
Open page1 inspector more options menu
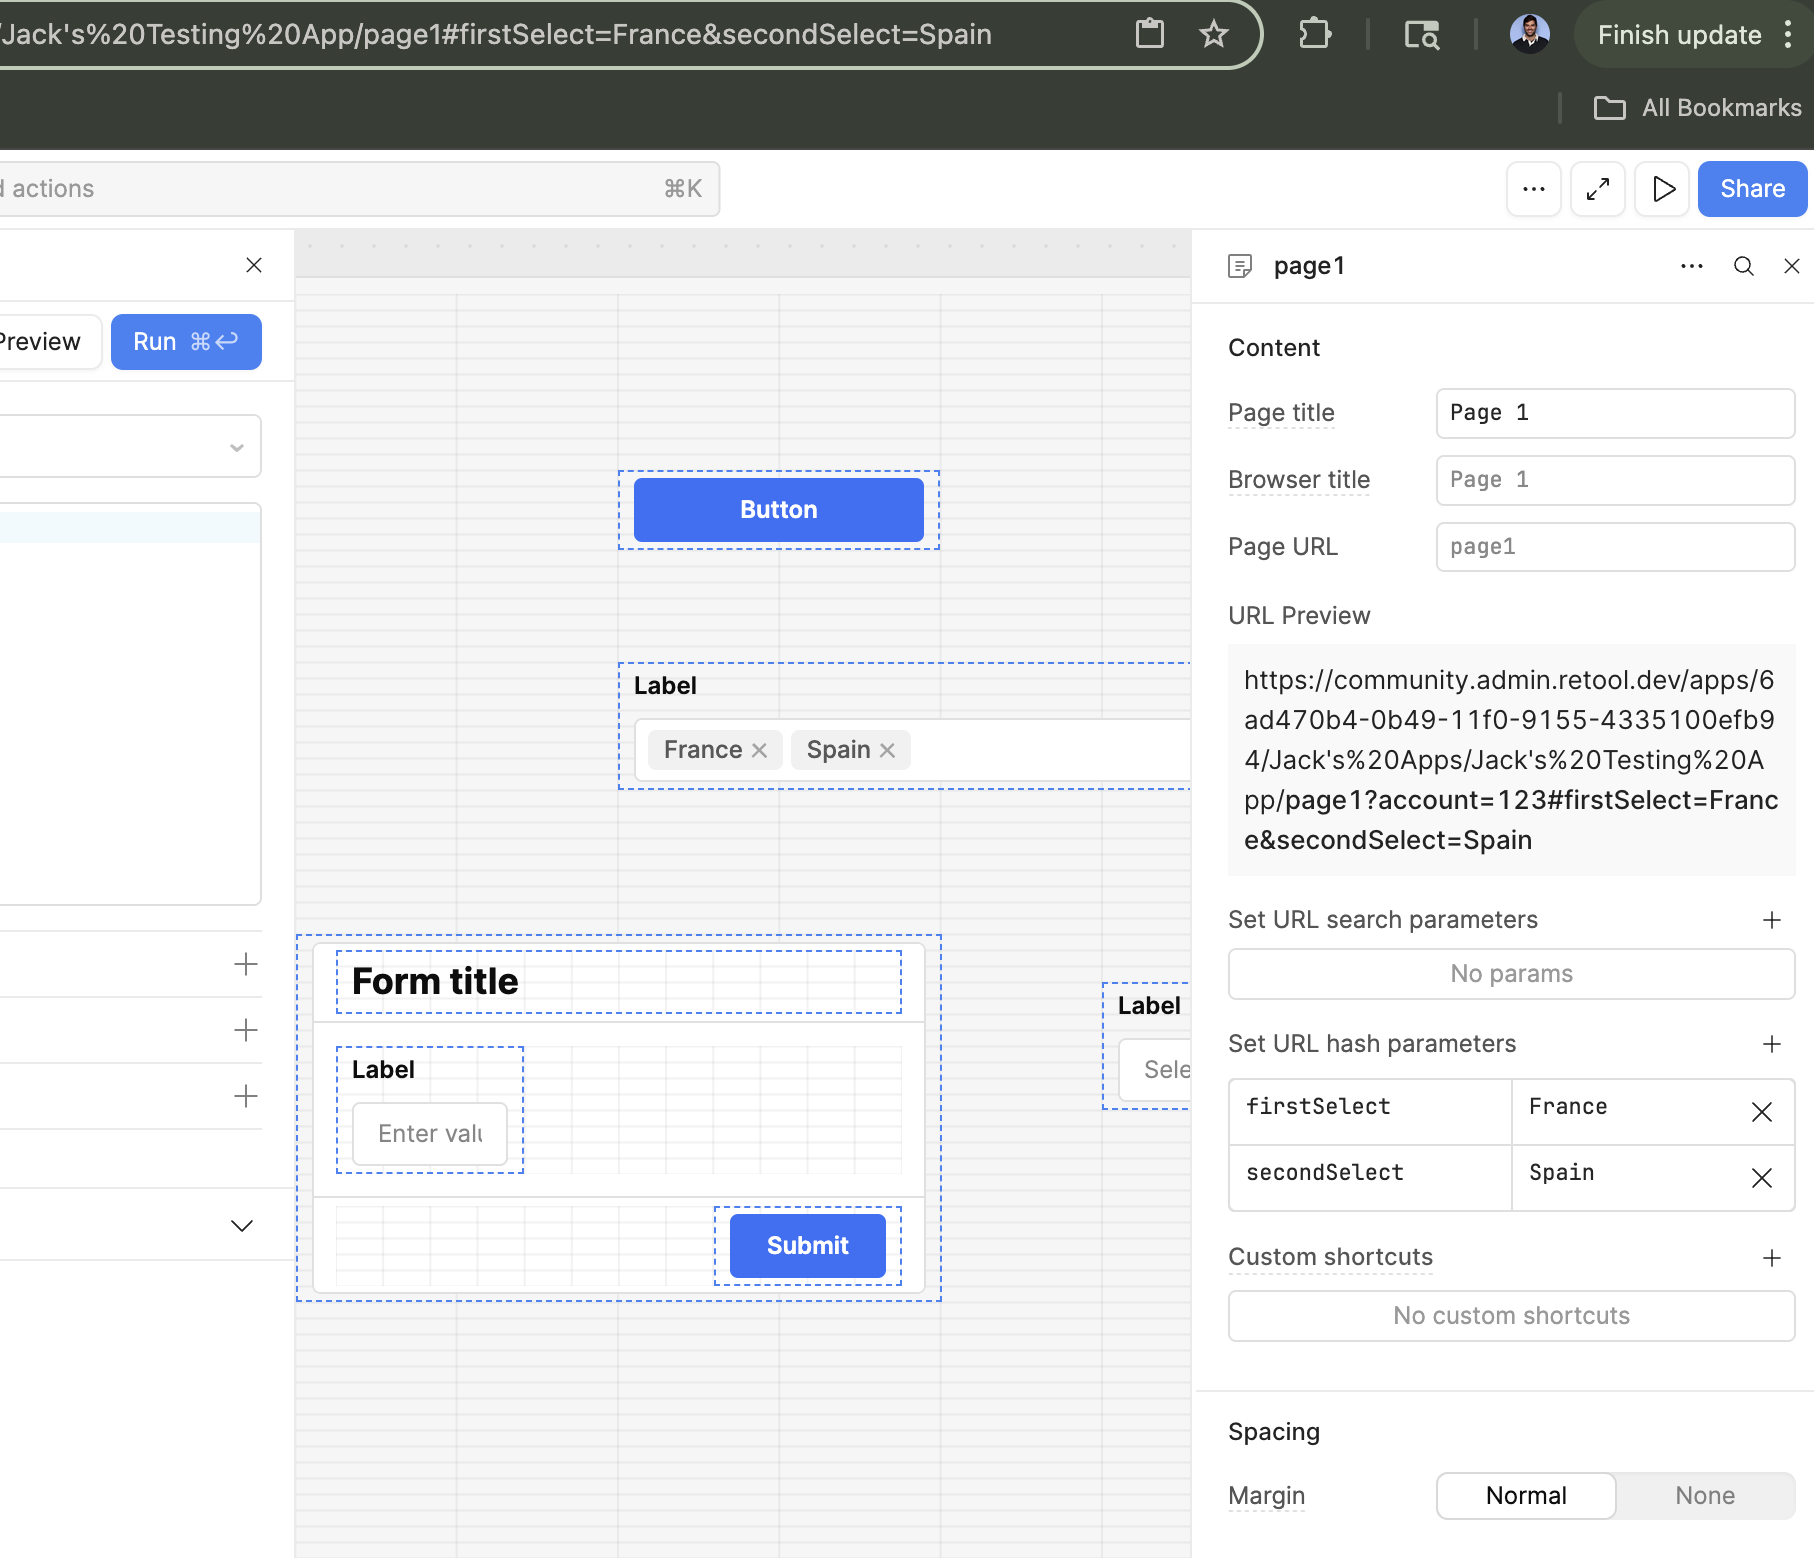(1691, 266)
